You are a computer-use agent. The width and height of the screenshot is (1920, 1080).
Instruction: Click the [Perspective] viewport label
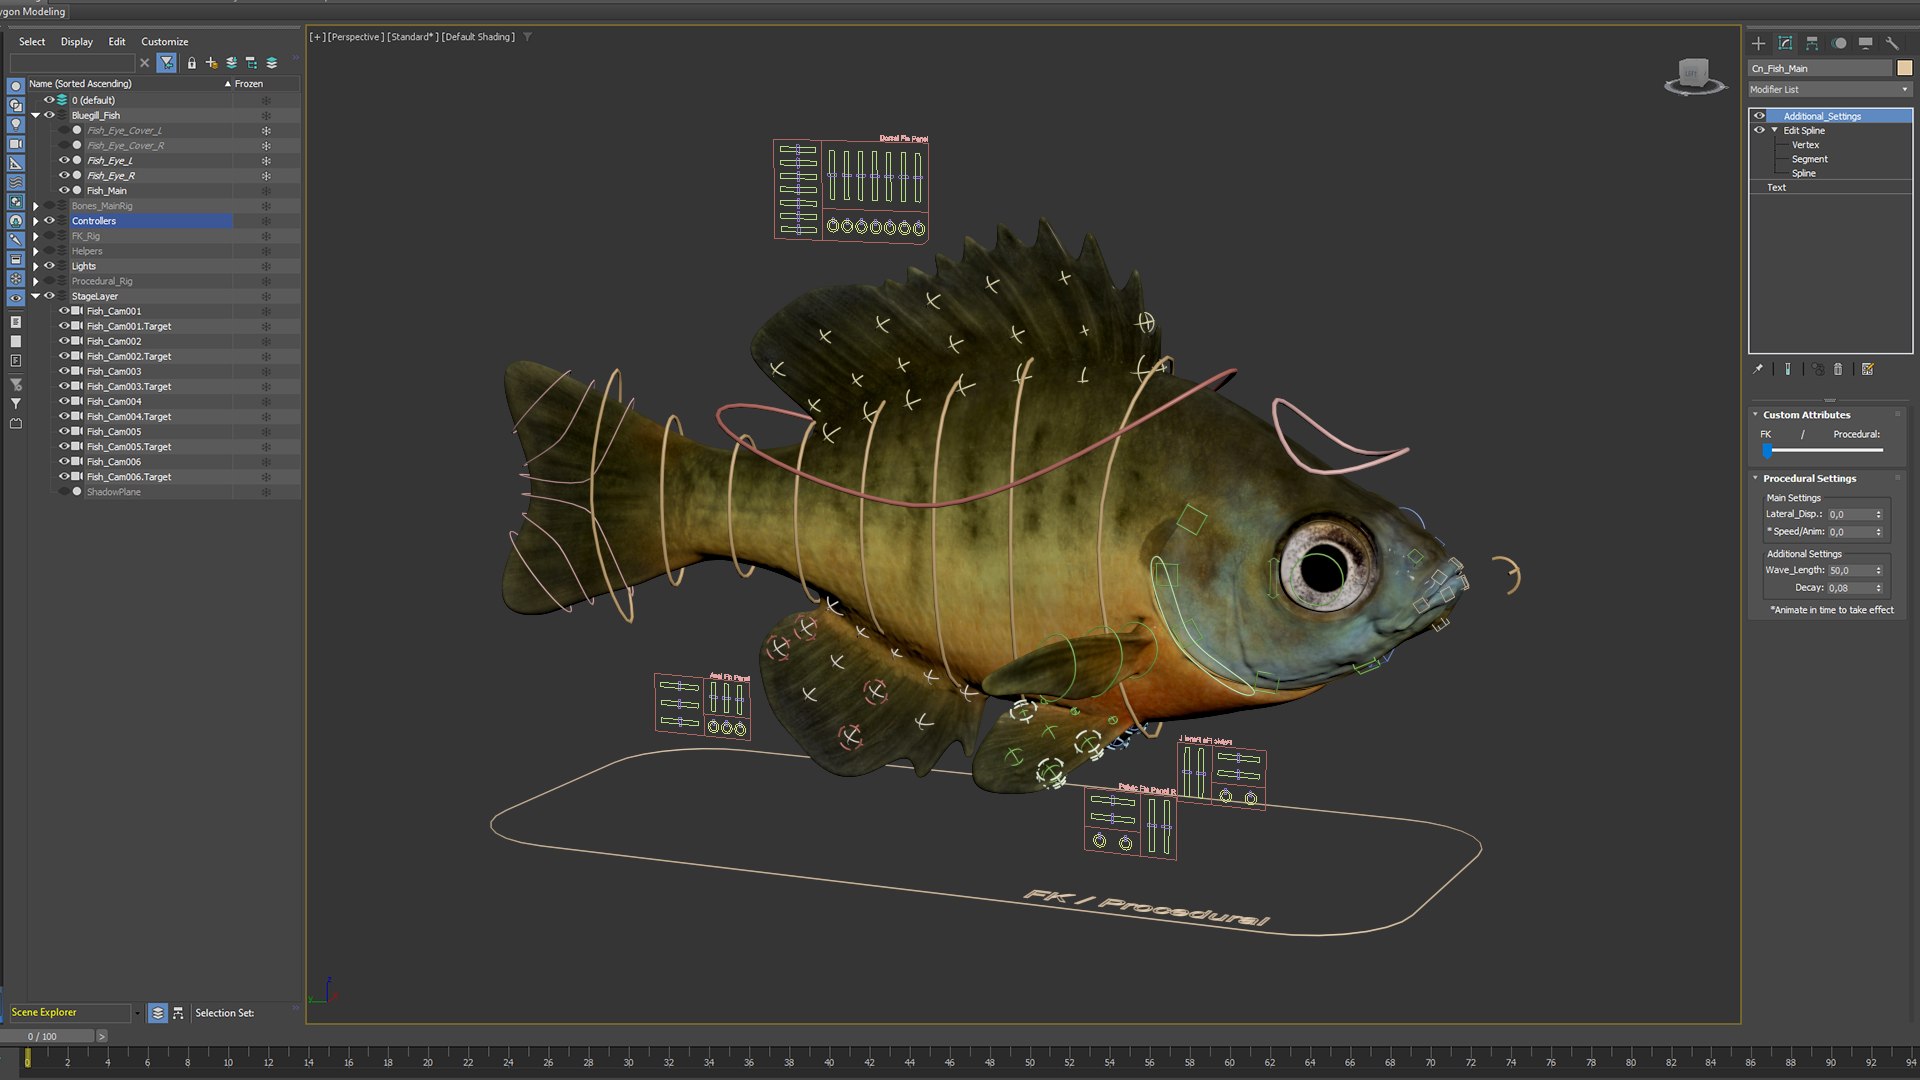355,37
